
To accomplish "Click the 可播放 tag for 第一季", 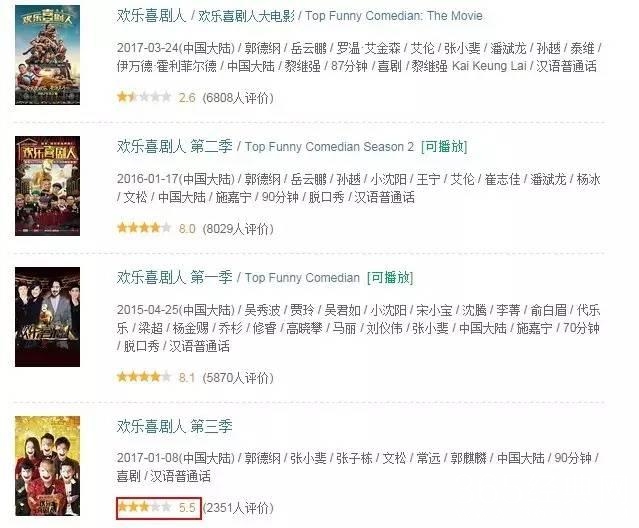I will click(x=390, y=278).
